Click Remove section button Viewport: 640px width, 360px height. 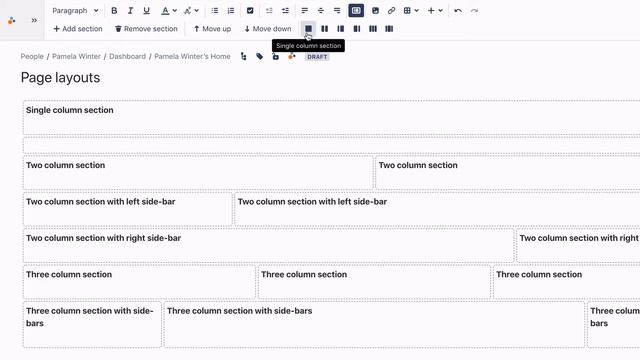(146, 29)
